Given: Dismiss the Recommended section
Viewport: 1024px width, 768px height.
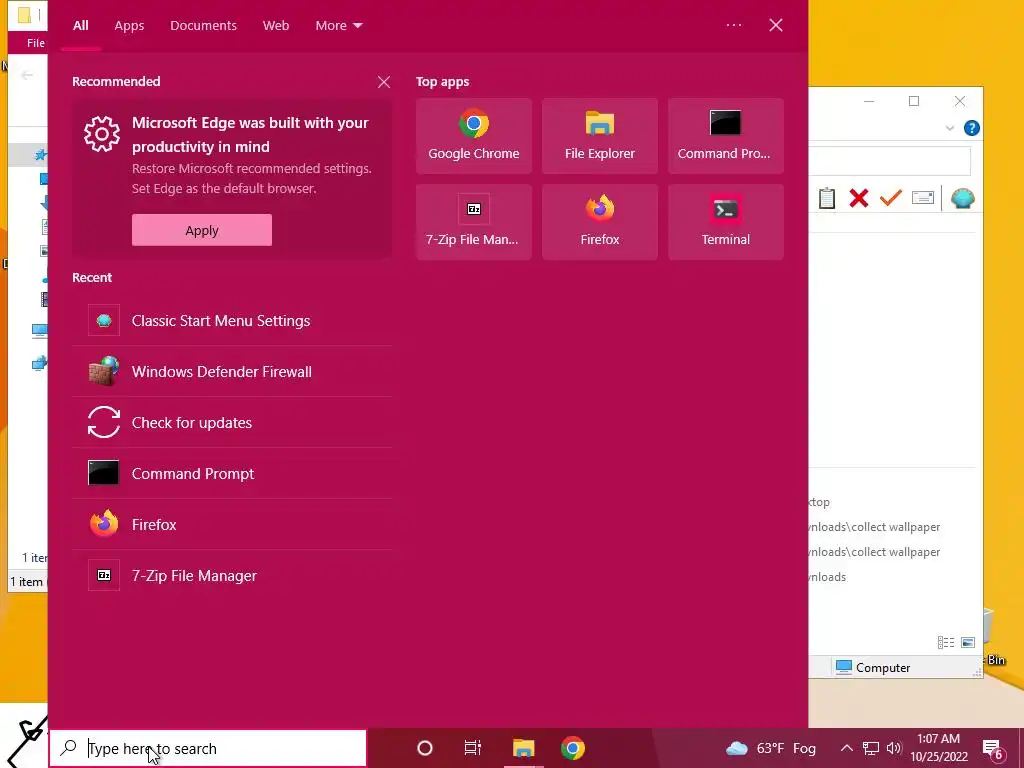Looking at the screenshot, I should pyautogui.click(x=384, y=82).
